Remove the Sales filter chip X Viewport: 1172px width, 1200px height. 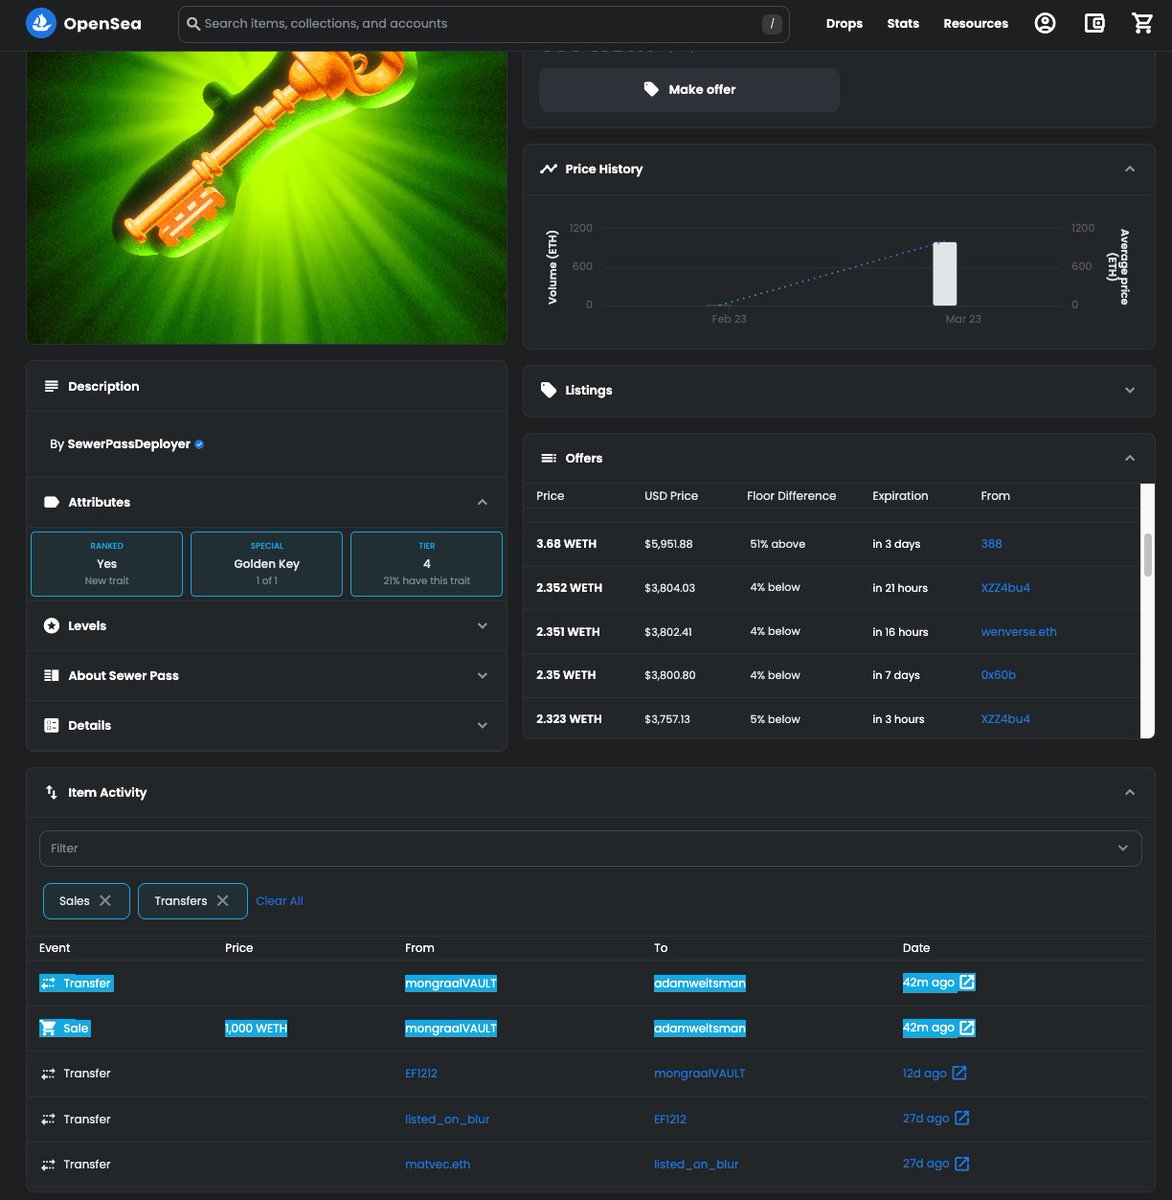pyautogui.click(x=105, y=901)
